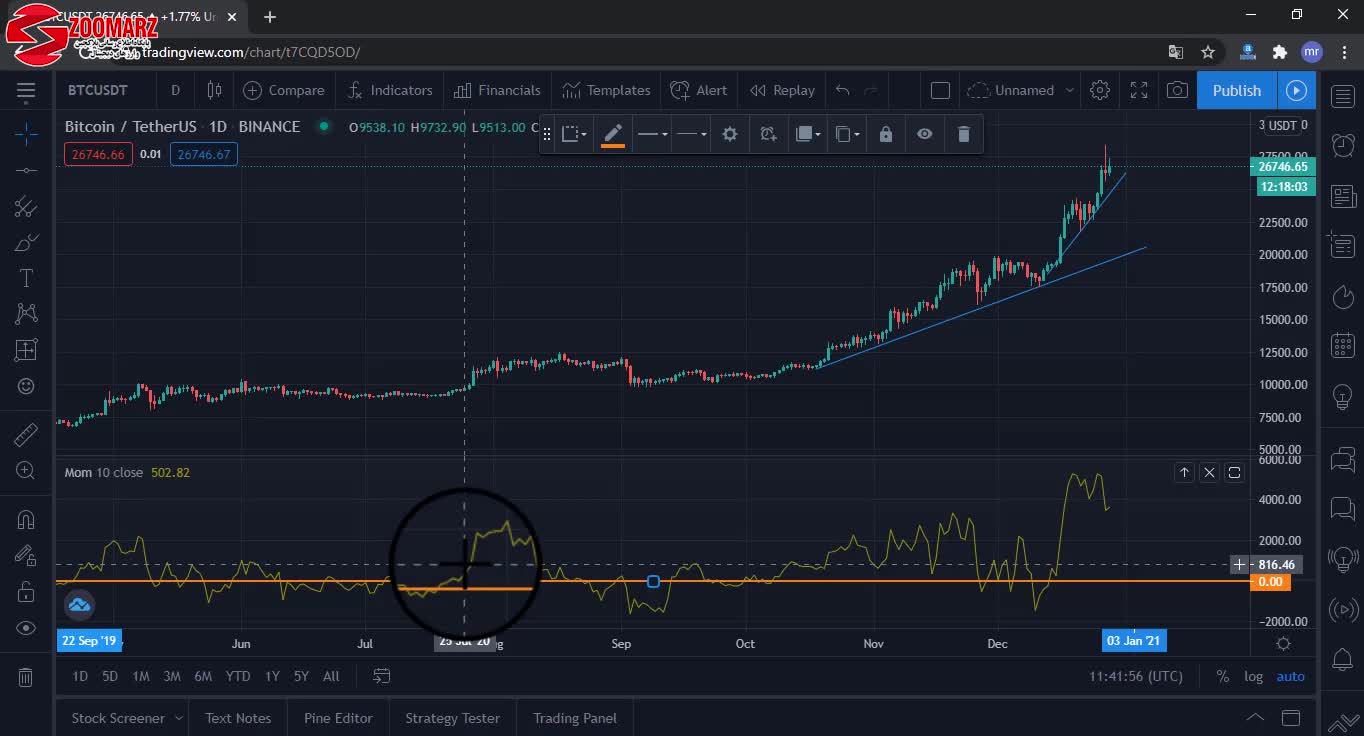
Task: Select the Magnet mode tool
Action: (x=26, y=519)
